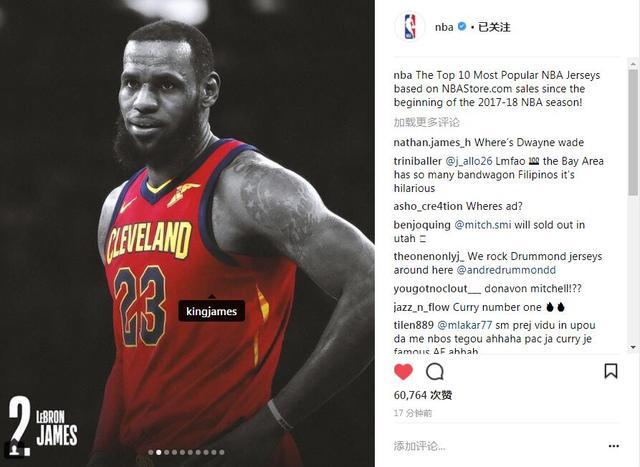640x467 pixels.
Task: Open the three-dot more options menu
Action: [613, 446]
